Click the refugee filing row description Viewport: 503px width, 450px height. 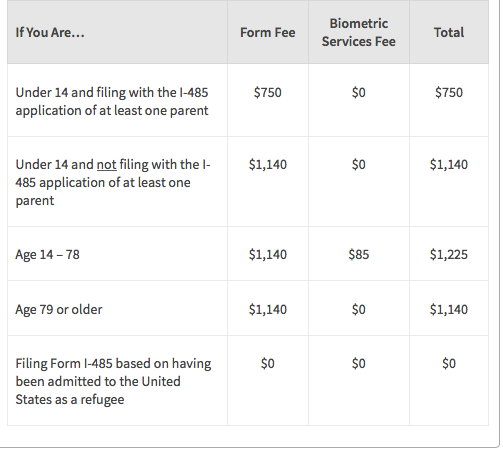click(x=113, y=381)
